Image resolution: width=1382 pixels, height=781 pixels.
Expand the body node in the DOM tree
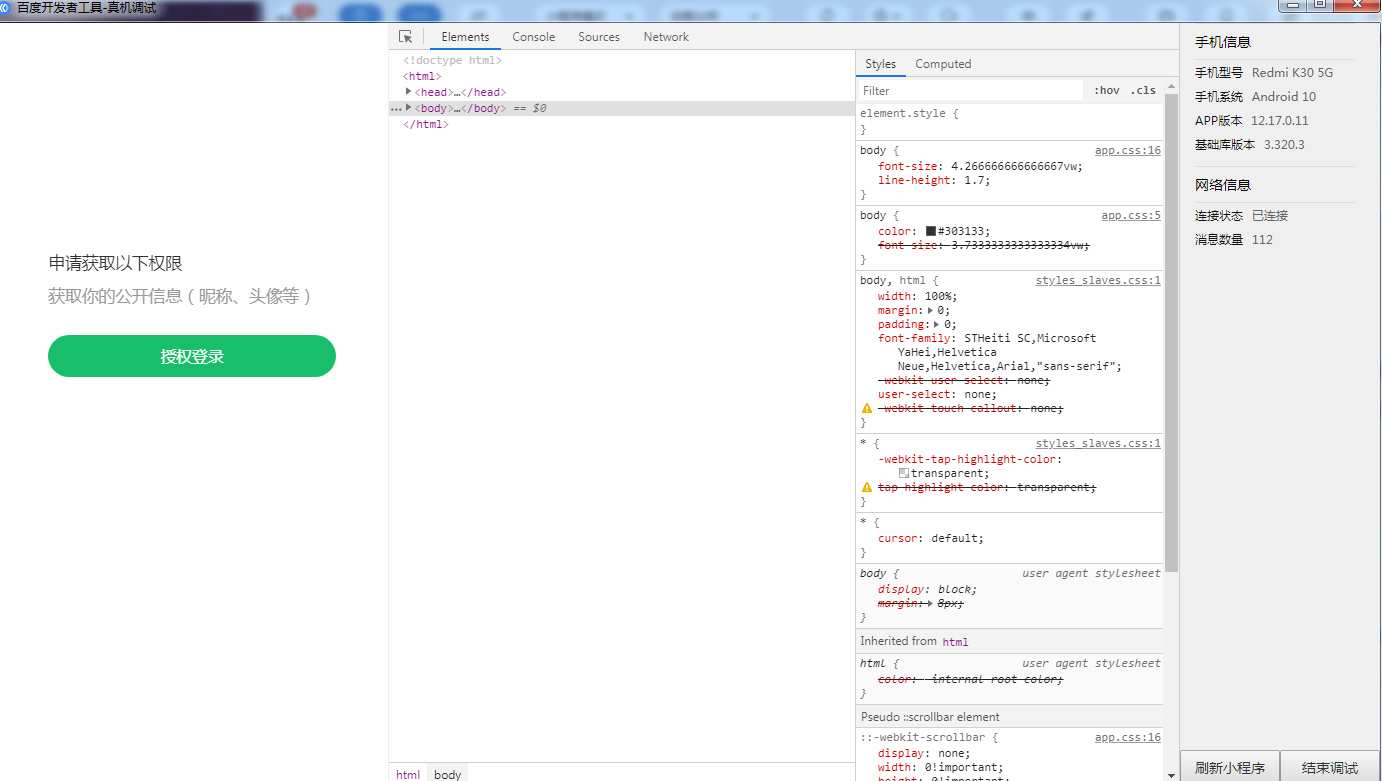tap(409, 108)
